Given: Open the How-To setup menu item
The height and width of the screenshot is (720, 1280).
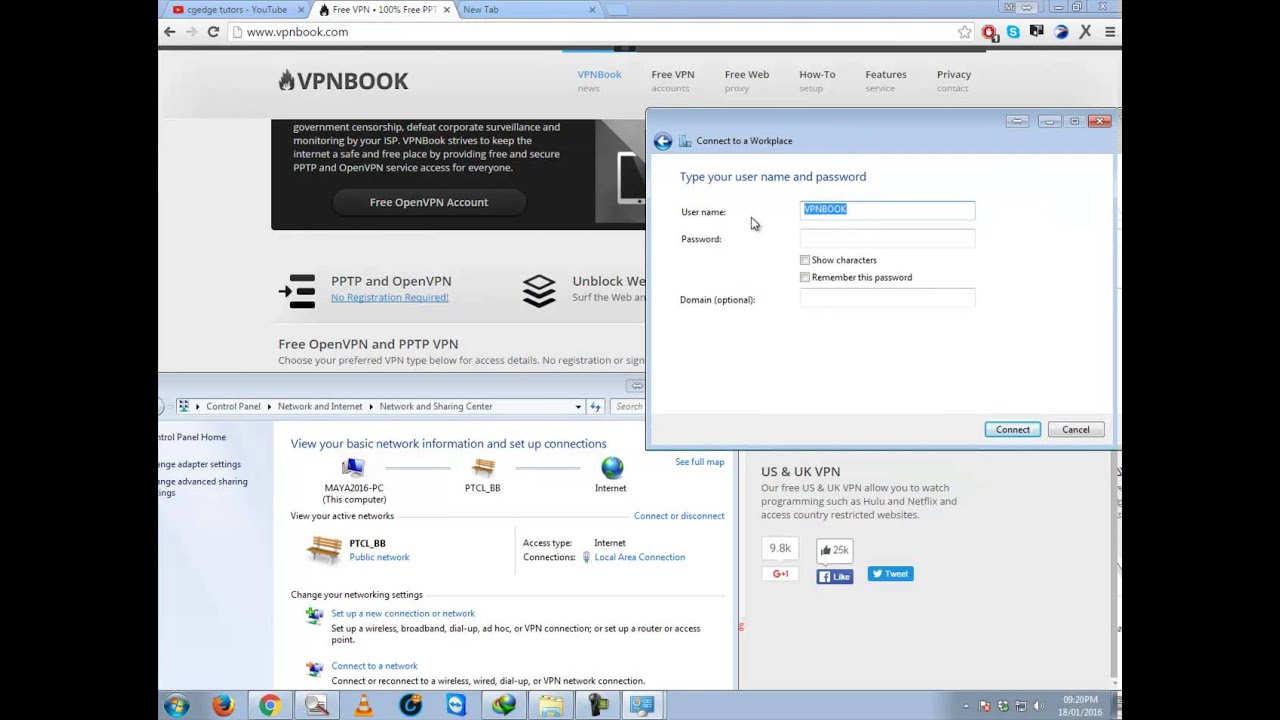Looking at the screenshot, I should (x=817, y=81).
